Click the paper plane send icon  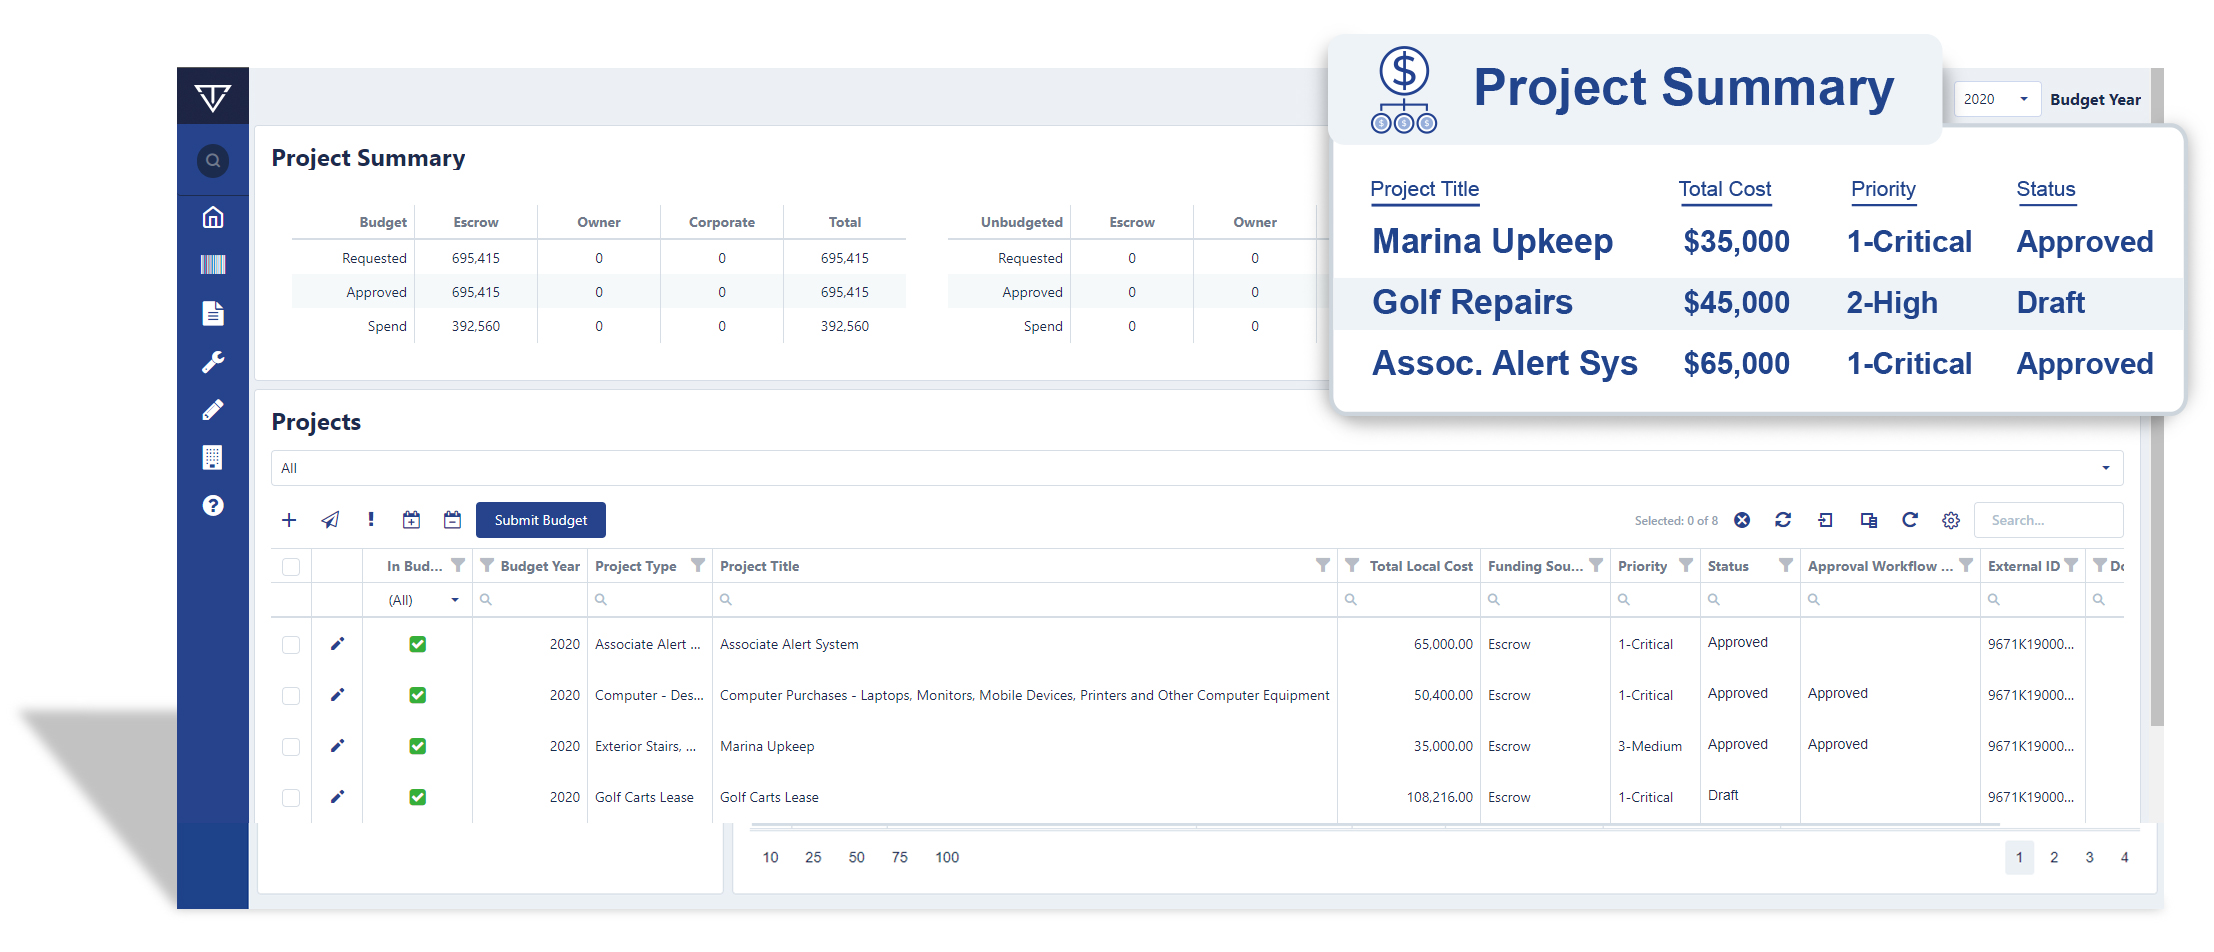(330, 520)
